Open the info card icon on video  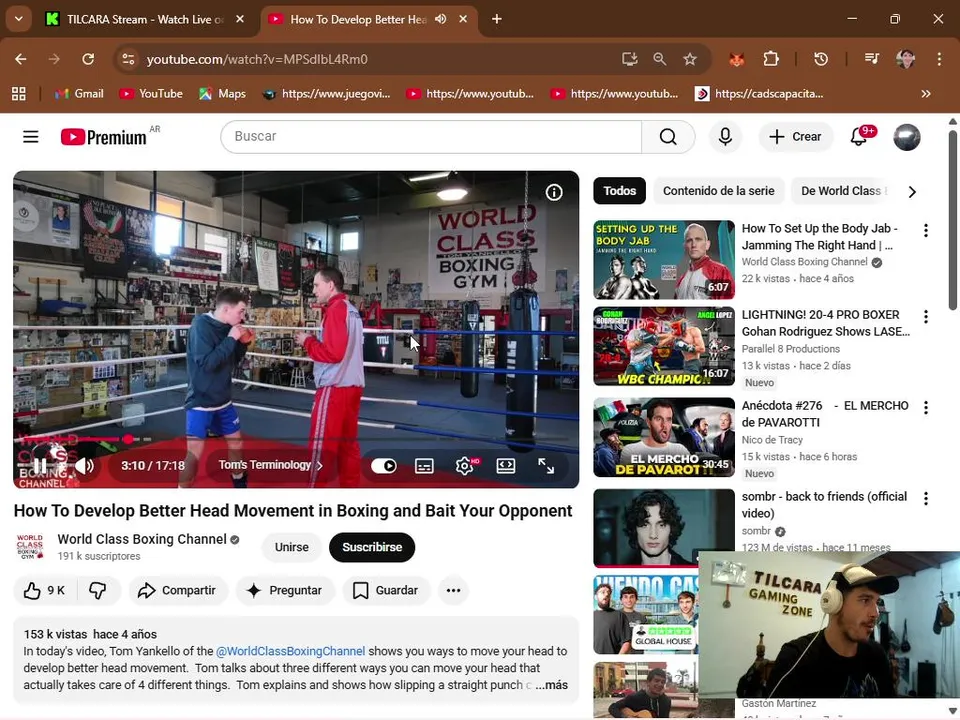[x=554, y=193]
